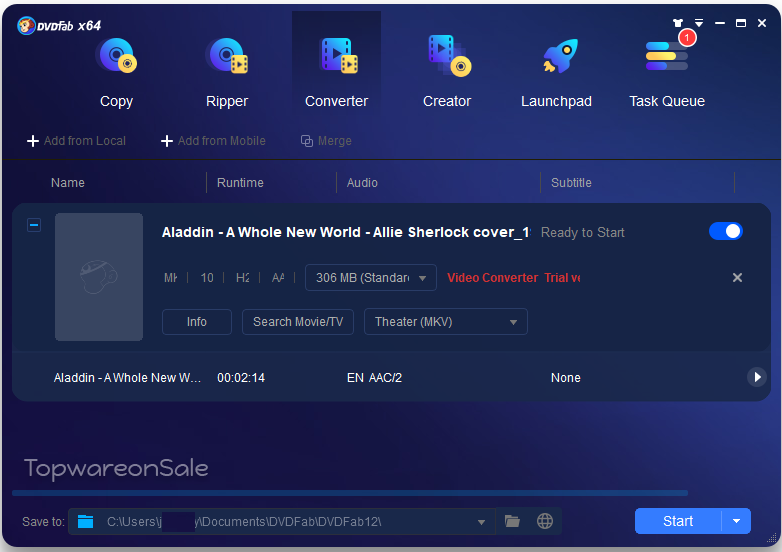
Task: Click the Save to path field
Action: (x=282, y=522)
